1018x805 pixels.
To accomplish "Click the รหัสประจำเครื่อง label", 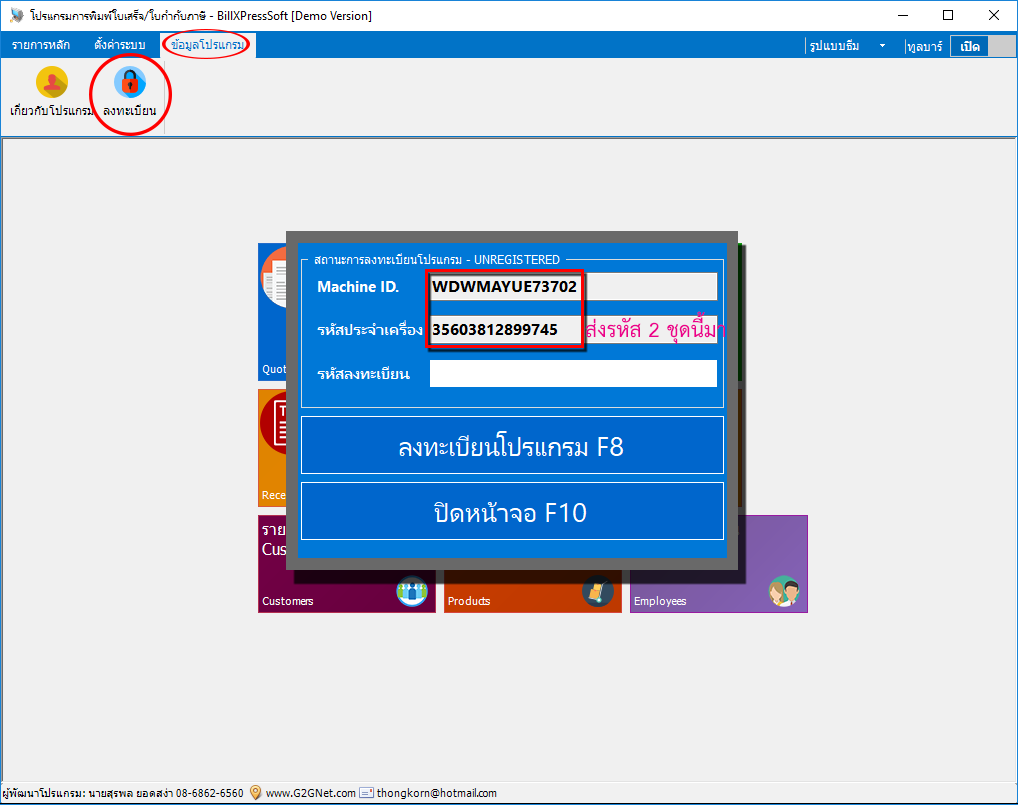I will tap(369, 330).
